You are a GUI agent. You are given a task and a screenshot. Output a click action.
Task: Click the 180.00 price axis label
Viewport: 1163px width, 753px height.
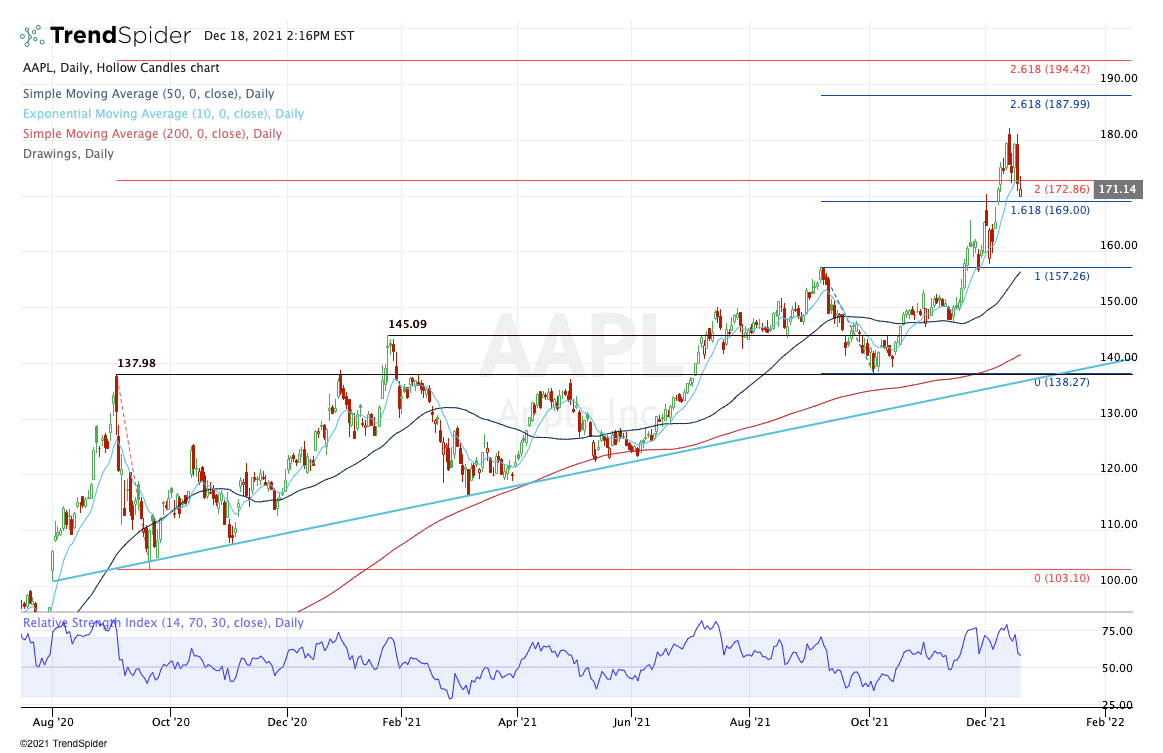1118,135
